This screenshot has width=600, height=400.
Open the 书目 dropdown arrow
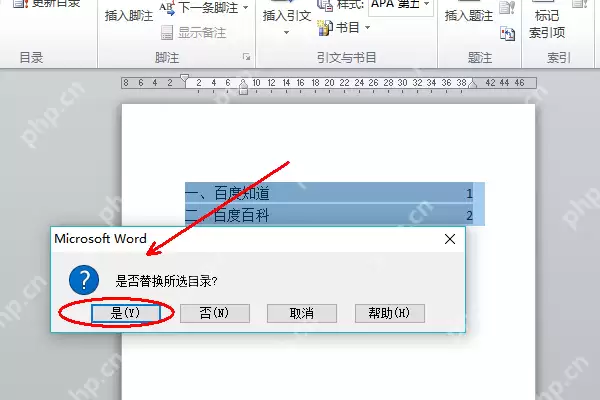point(367,28)
